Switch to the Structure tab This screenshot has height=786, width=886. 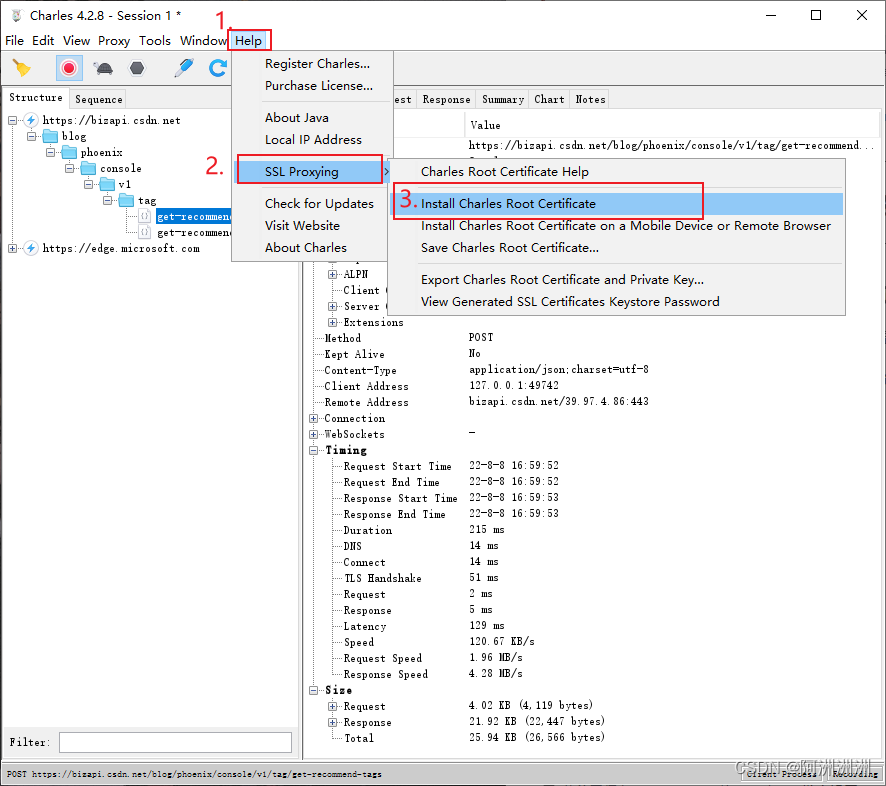(36, 98)
